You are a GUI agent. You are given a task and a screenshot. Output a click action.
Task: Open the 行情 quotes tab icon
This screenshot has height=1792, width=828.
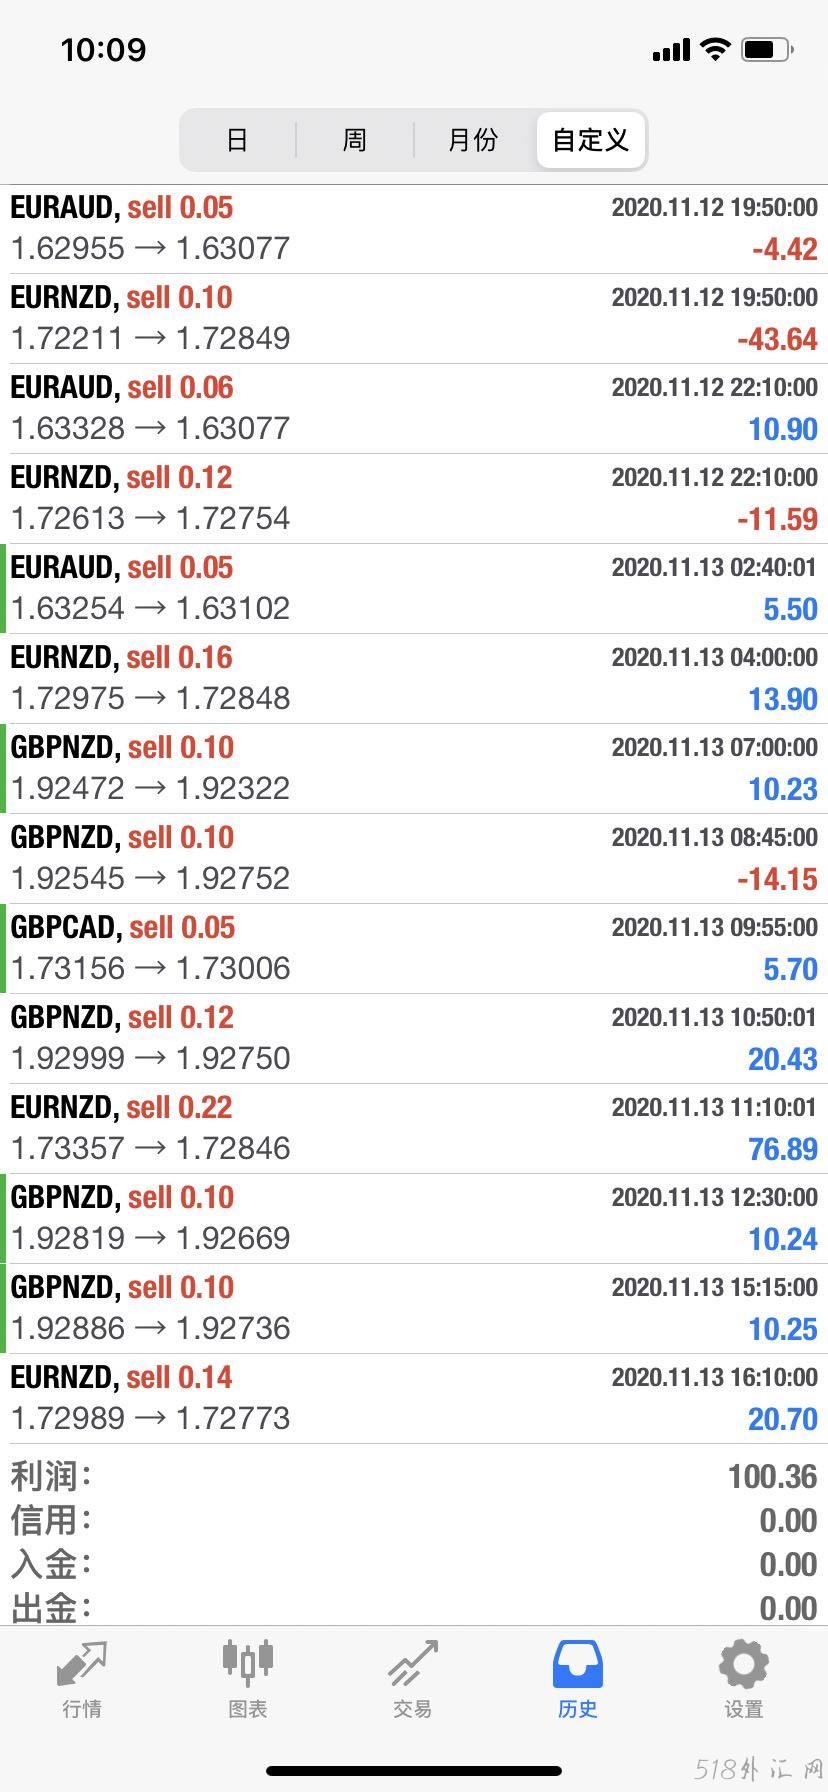tap(82, 1664)
